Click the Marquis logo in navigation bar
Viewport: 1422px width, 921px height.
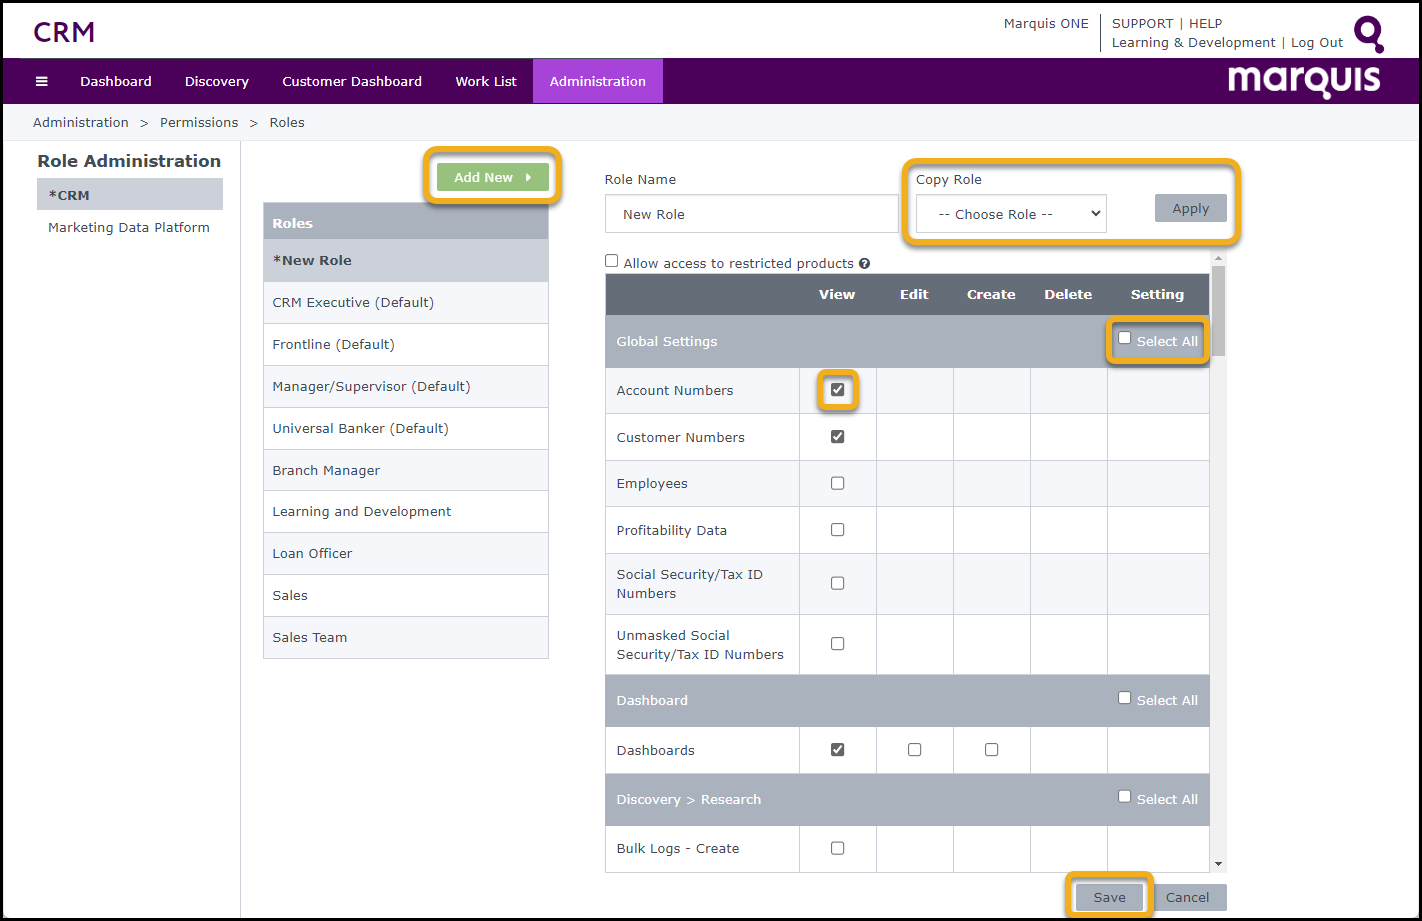[1304, 80]
